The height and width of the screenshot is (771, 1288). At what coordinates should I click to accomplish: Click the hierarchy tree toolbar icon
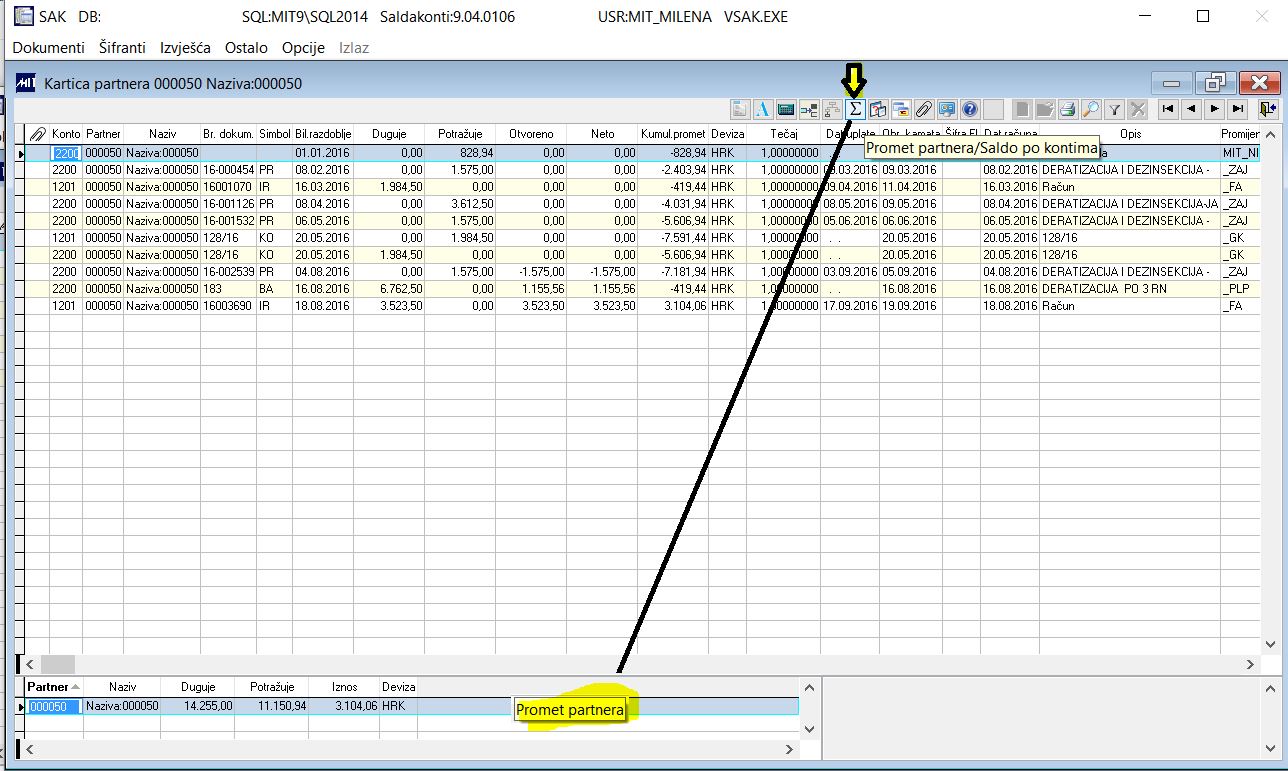point(832,109)
